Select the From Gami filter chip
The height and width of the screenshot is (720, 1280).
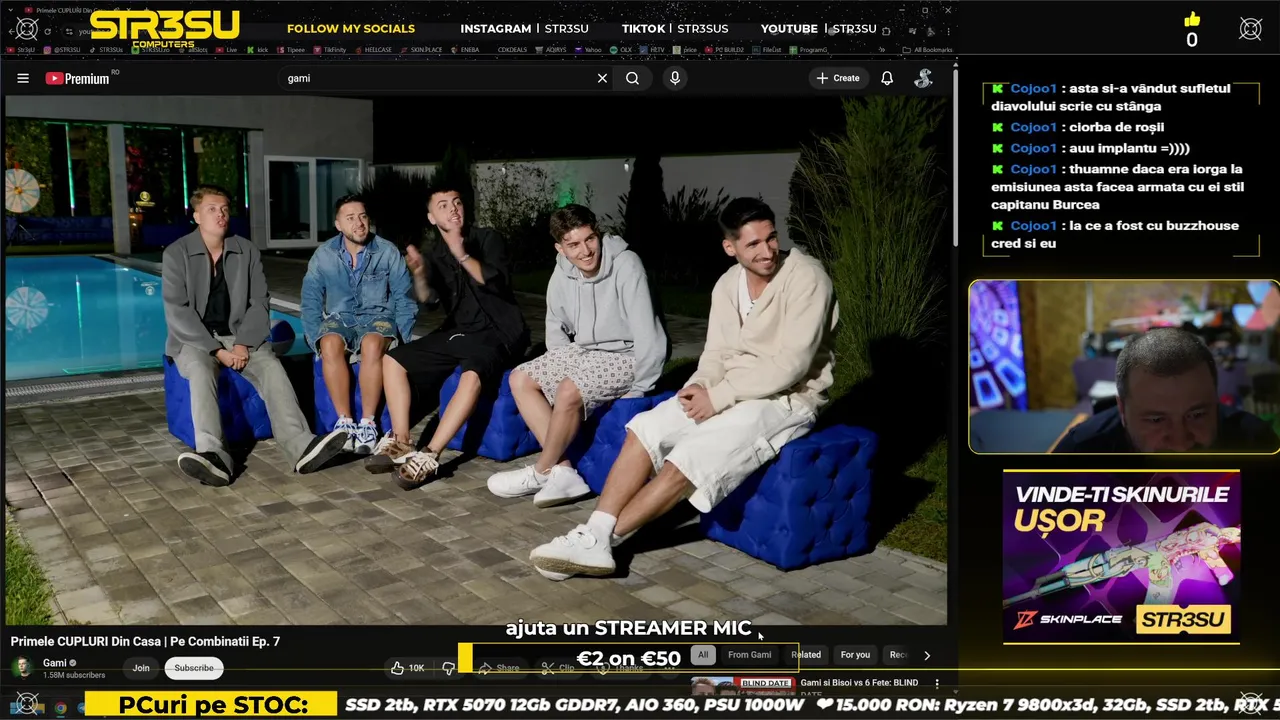(x=749, y=655)
